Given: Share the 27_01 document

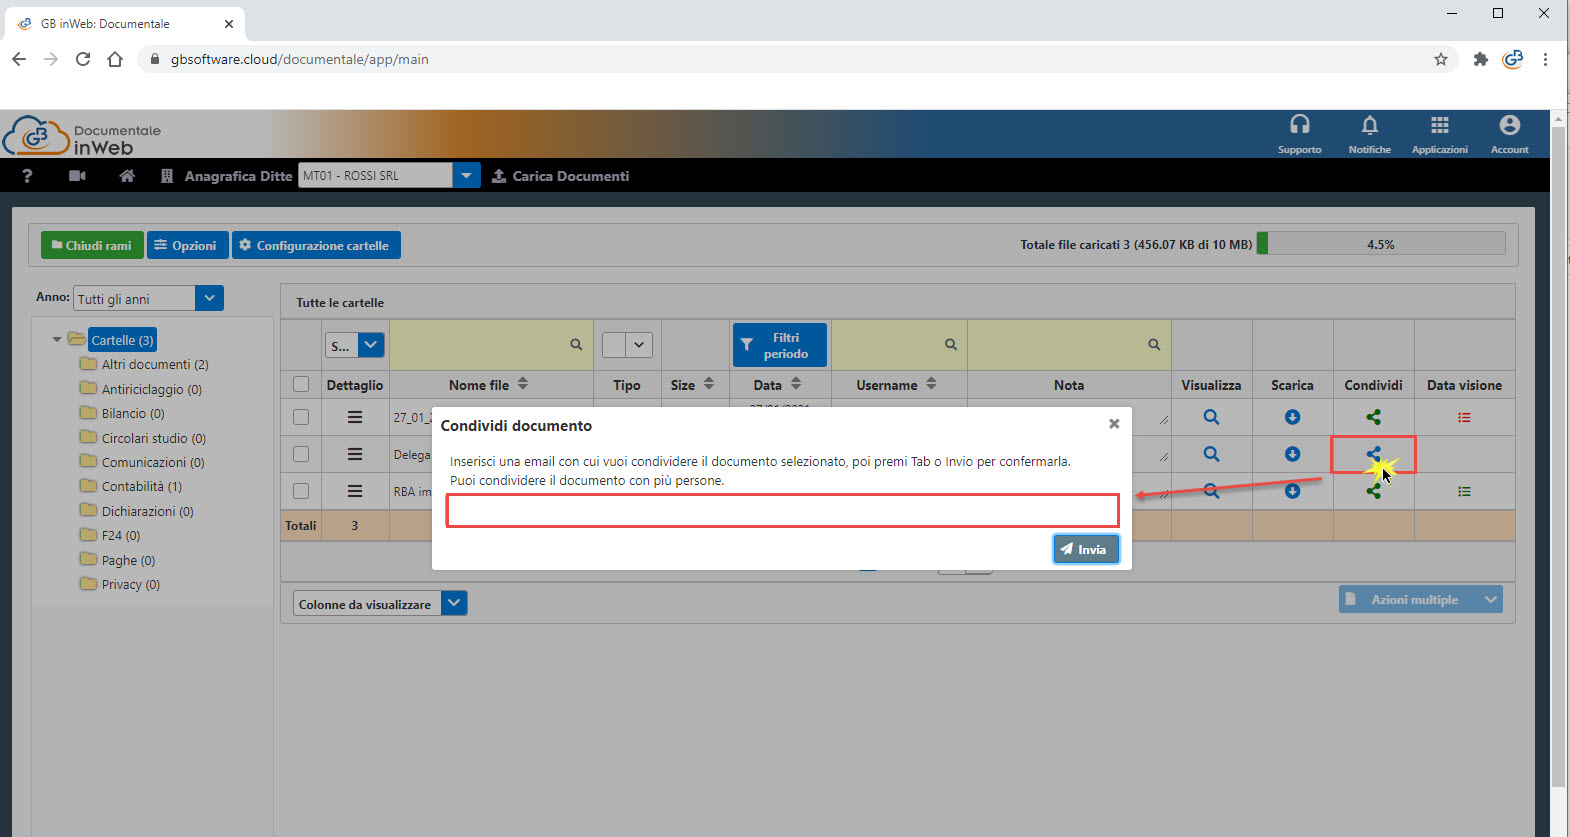Looking at the screenshot, I should point(1373,417).
